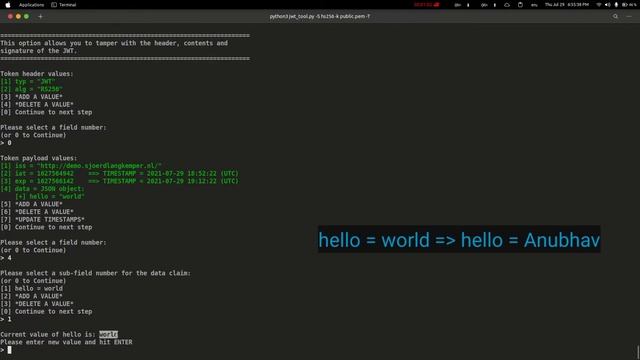Image resolution: width=640 pixels, height=360 pixels.
Task: Open the Apple logo menu
Action: 8,5
